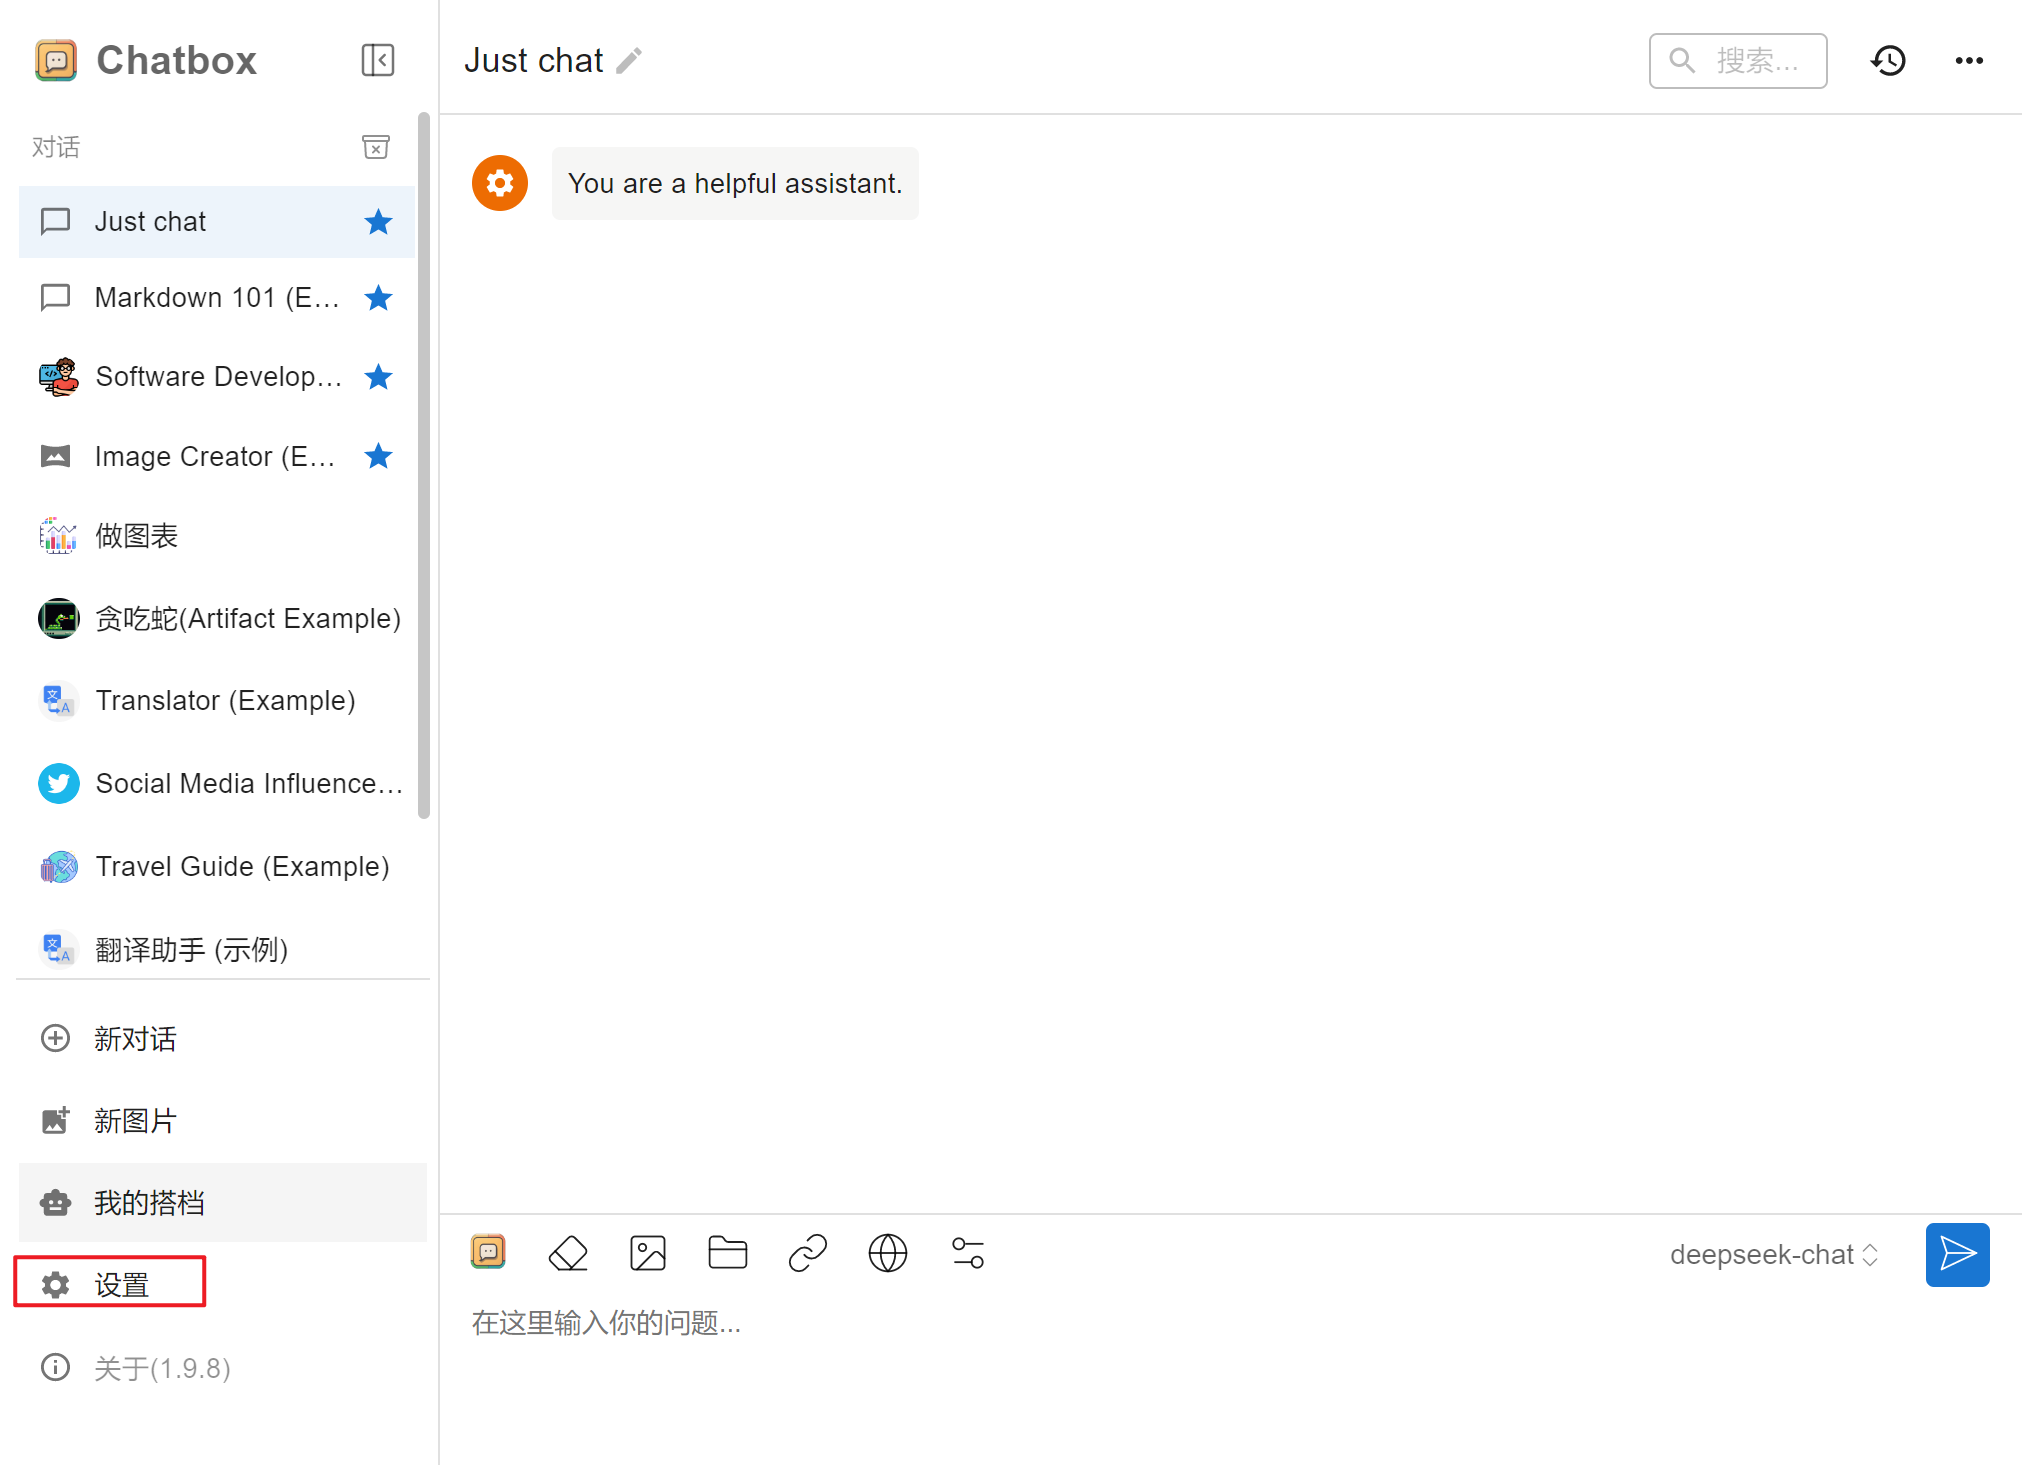
Task: Click the 对话 section label
Action: pyautogui.click(x=56, y=147)
